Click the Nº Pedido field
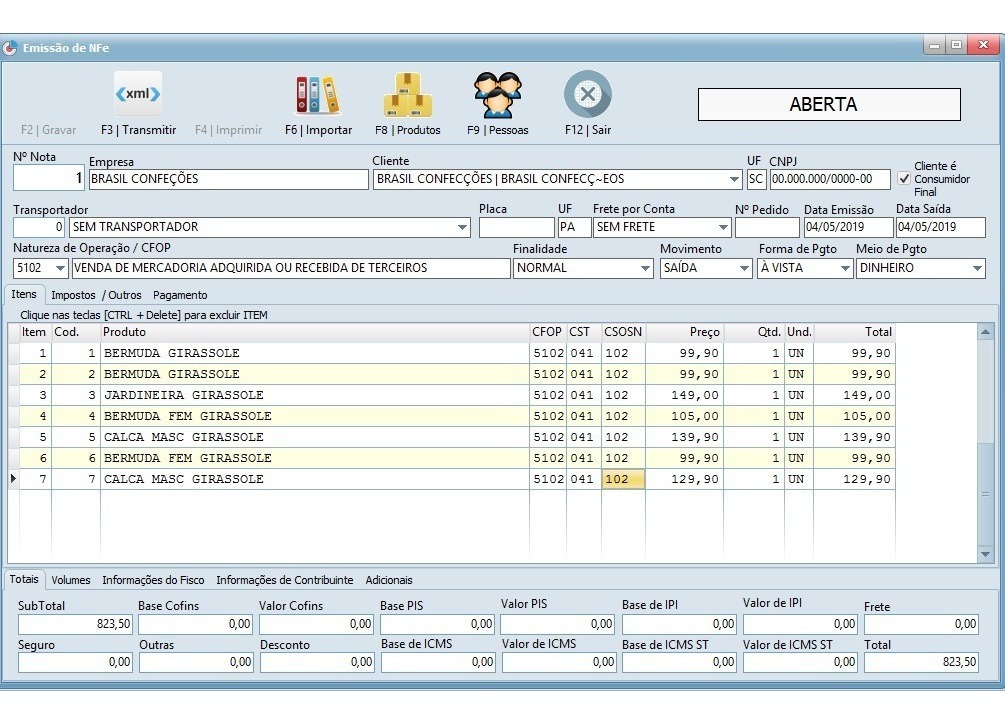Image resolution: width=1005 pixels, height=724 pixels. click(x=767, y=227)
